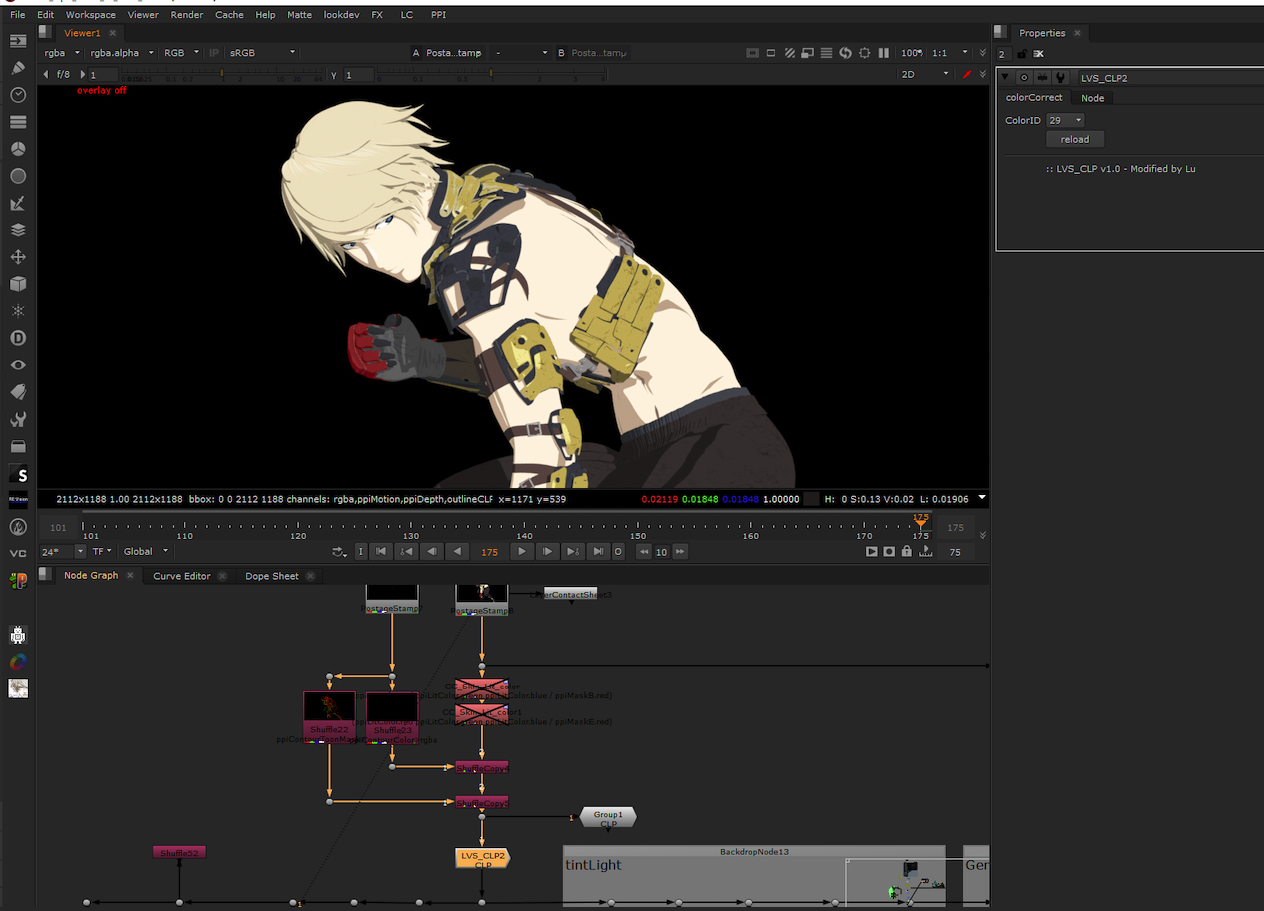This screenshot has height=911, width=1264.
Task: Open the Image nodes toolbar menu
Action: click(x=18, y=41)
